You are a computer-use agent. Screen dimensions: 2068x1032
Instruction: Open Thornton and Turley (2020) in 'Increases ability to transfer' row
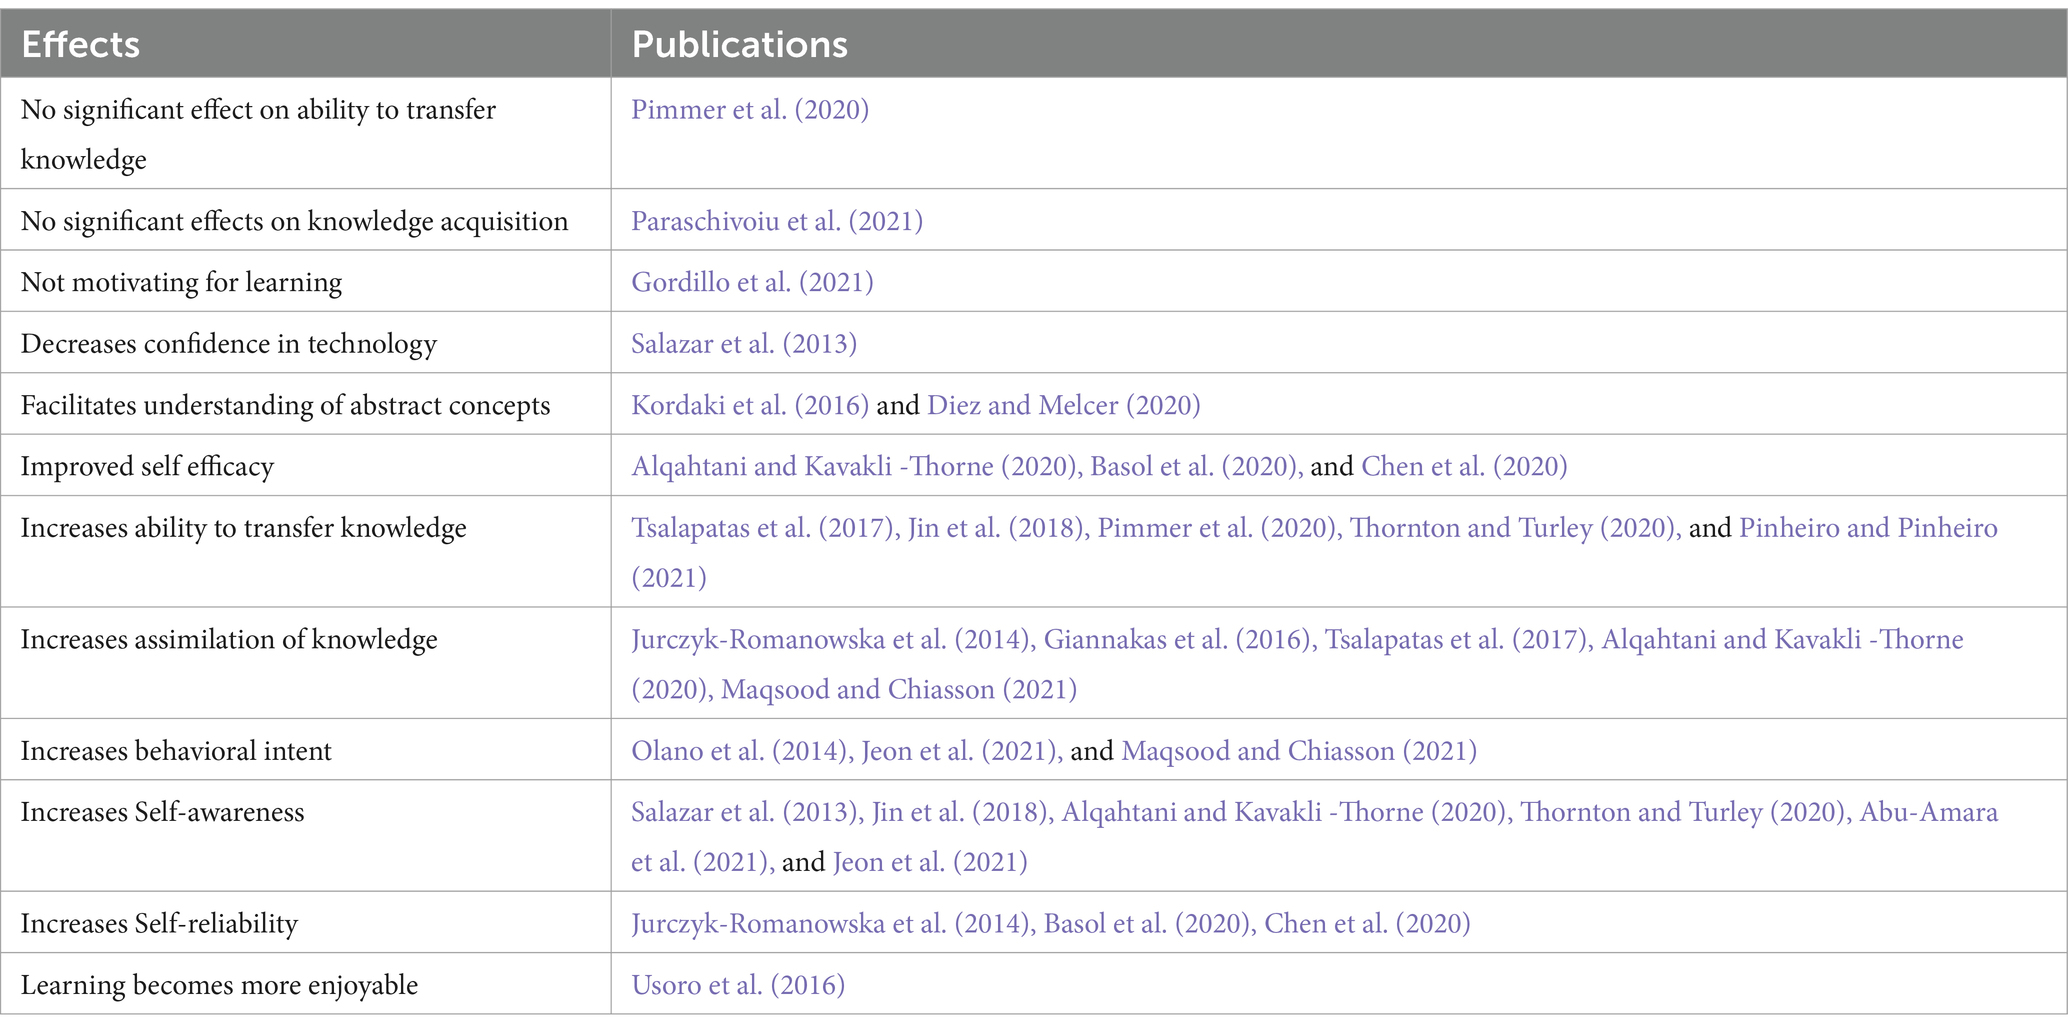click(x=1515, y=528)
